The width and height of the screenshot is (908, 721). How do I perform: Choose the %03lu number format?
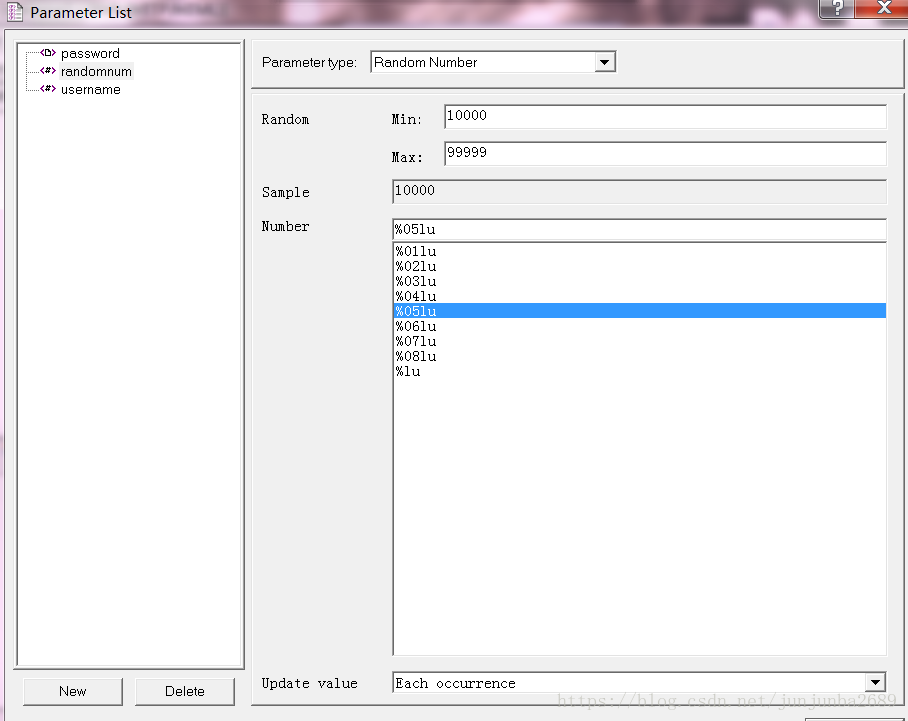(639, 281)
